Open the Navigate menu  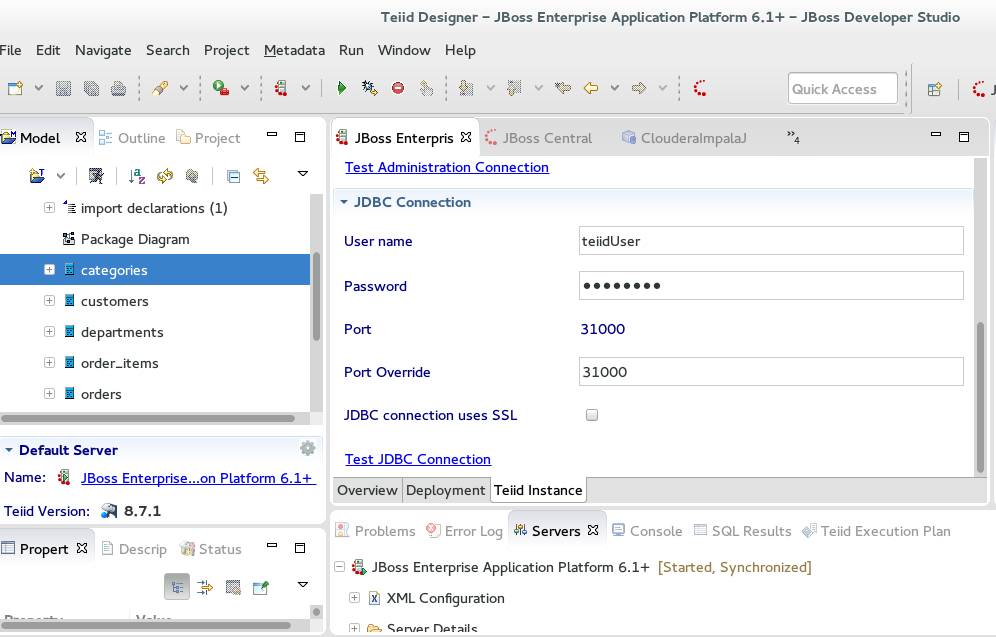coord(103,50)
